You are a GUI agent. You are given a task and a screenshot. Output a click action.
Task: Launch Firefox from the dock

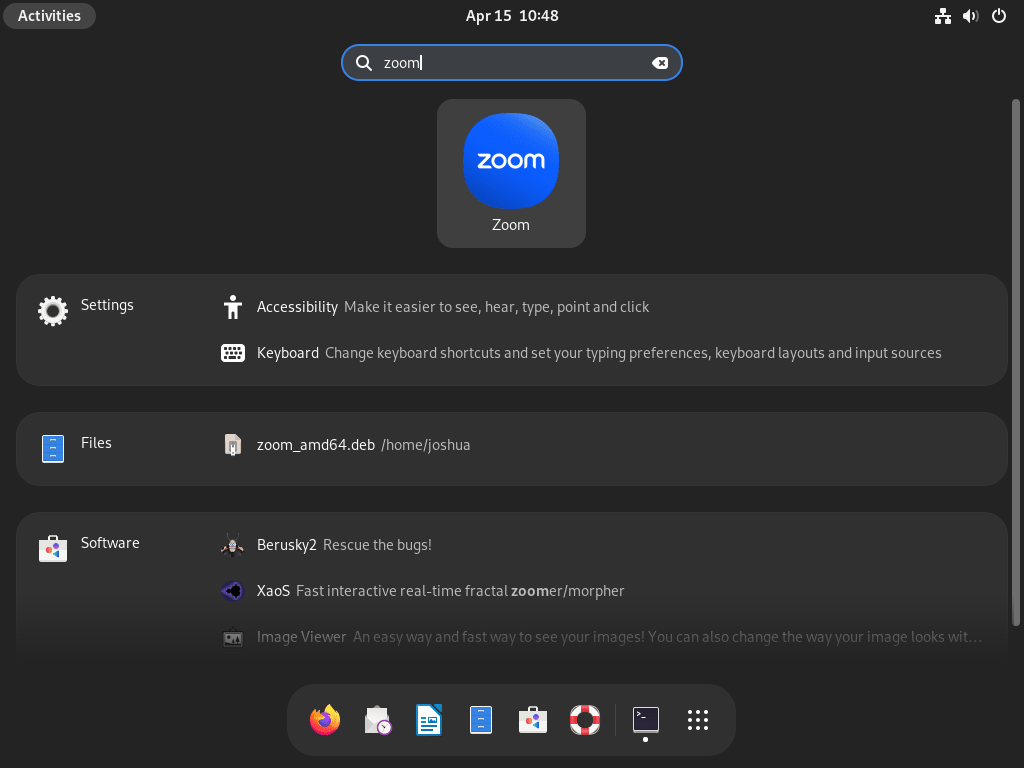pyautogui.click(x=324, y=719)
